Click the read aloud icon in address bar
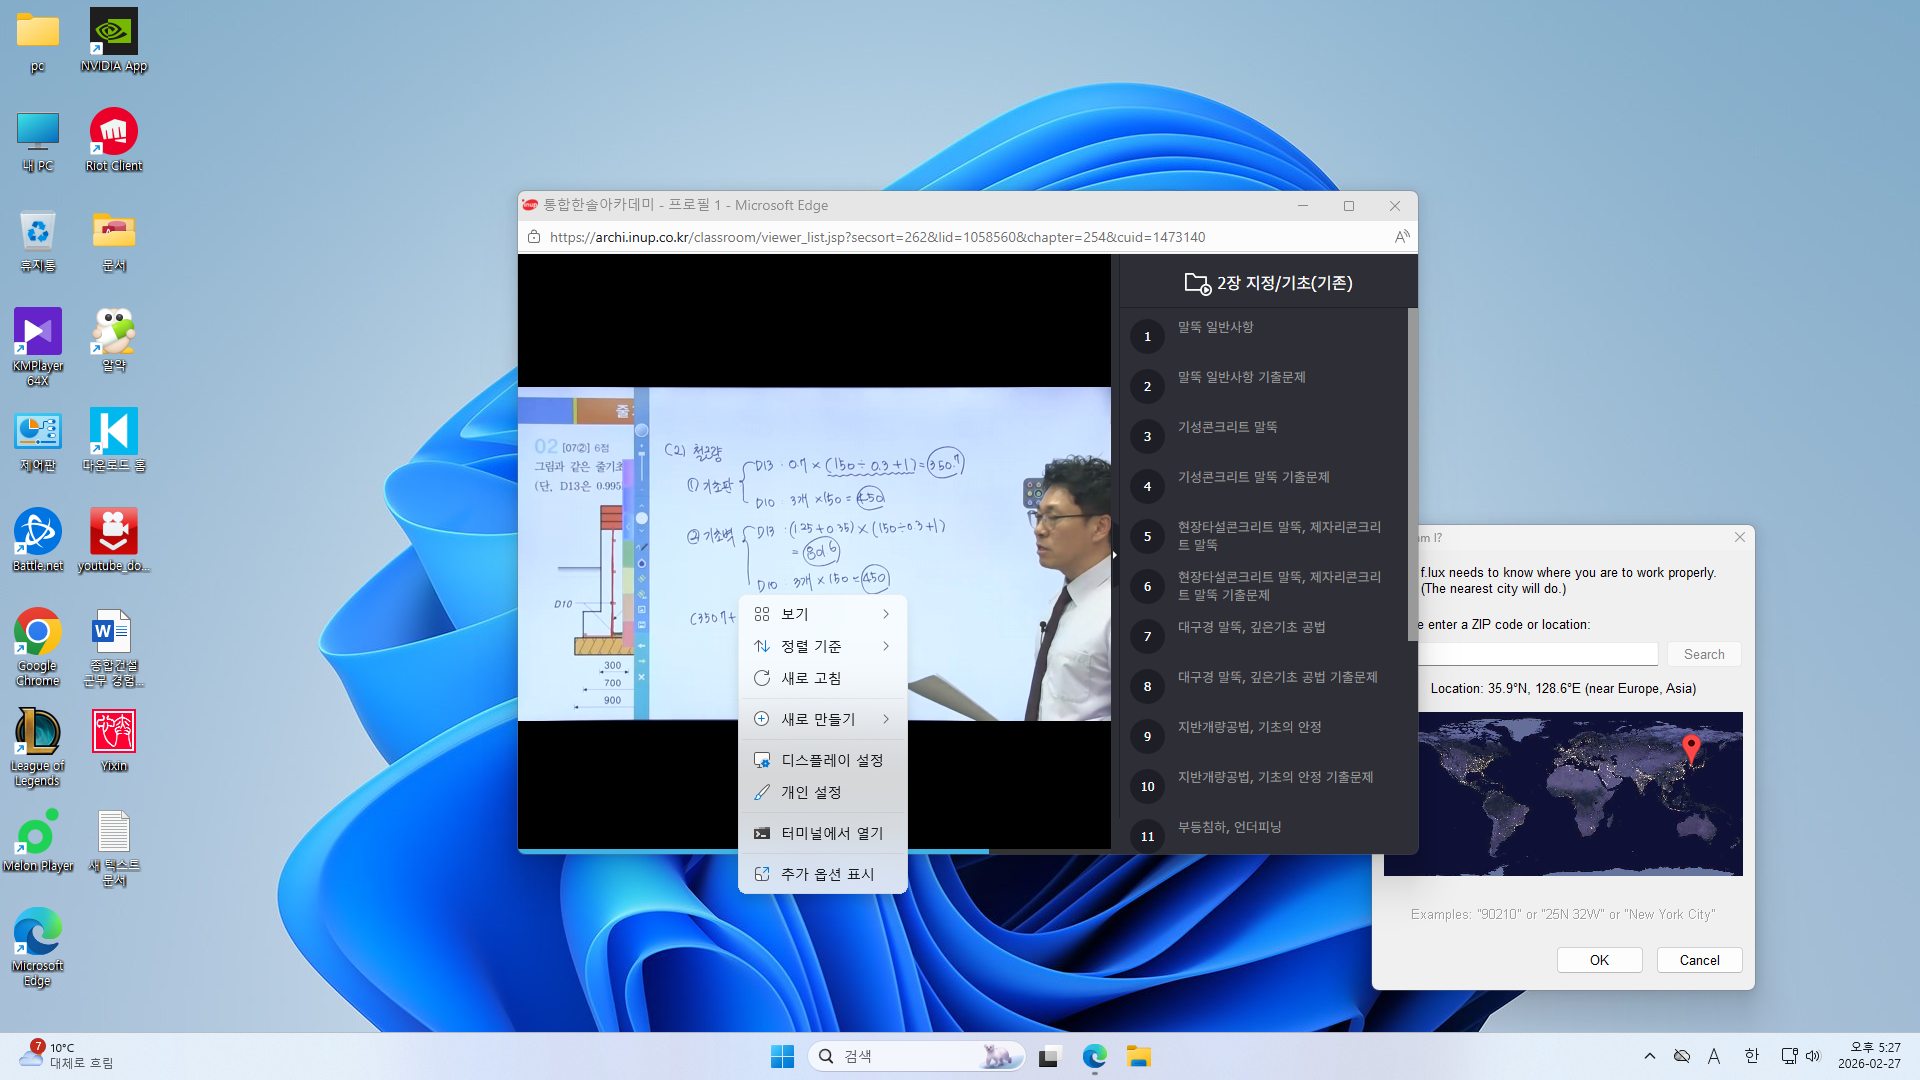Image resolution: width=1920 pixels, height=1080 pixels. pos(1402,237)
